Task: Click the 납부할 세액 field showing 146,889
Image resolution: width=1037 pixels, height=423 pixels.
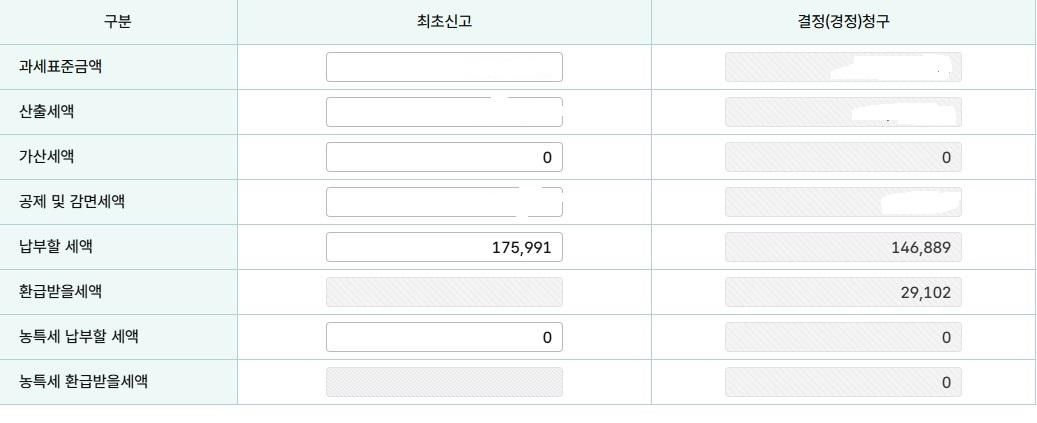Action: (843, 247)
